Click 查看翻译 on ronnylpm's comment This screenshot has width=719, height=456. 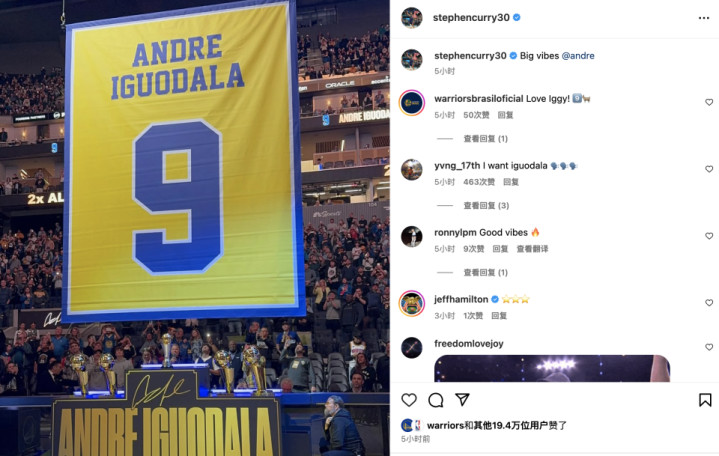tap(532, 249)
